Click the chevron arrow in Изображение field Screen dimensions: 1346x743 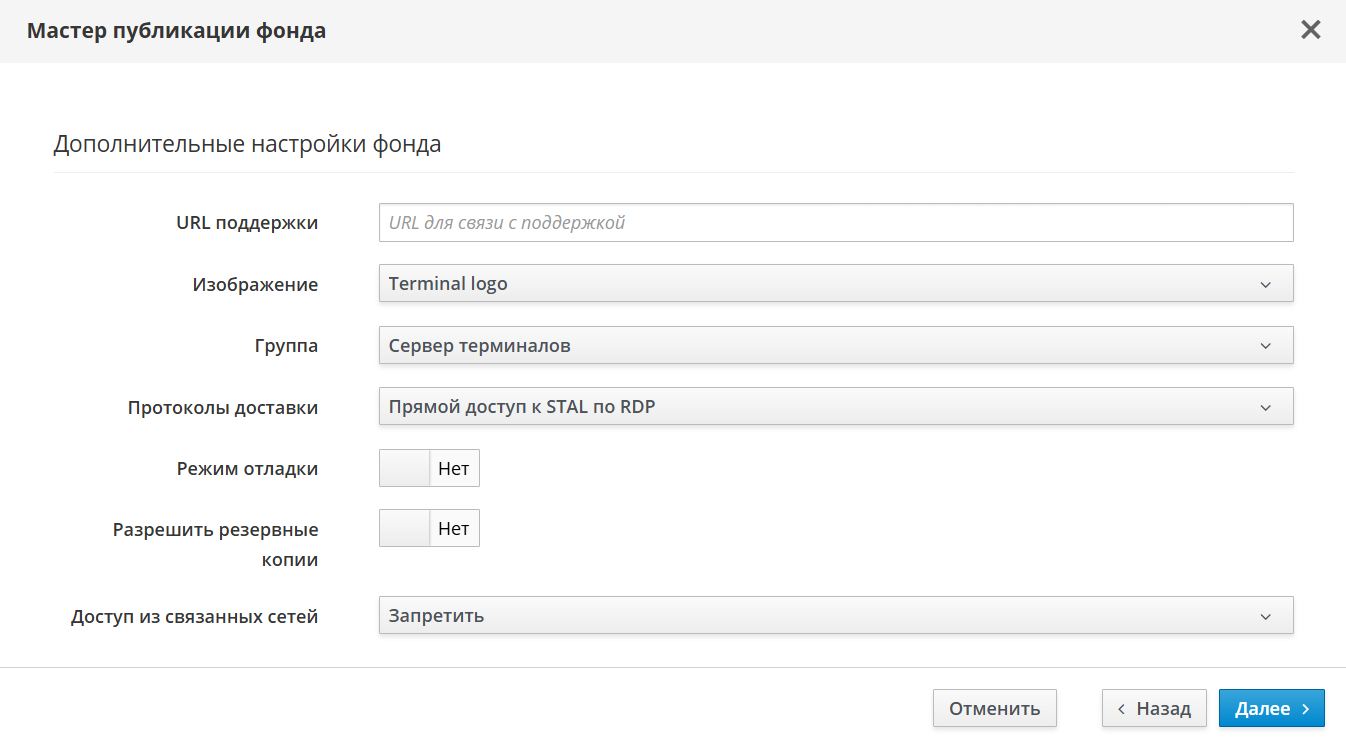[1265, 284]
